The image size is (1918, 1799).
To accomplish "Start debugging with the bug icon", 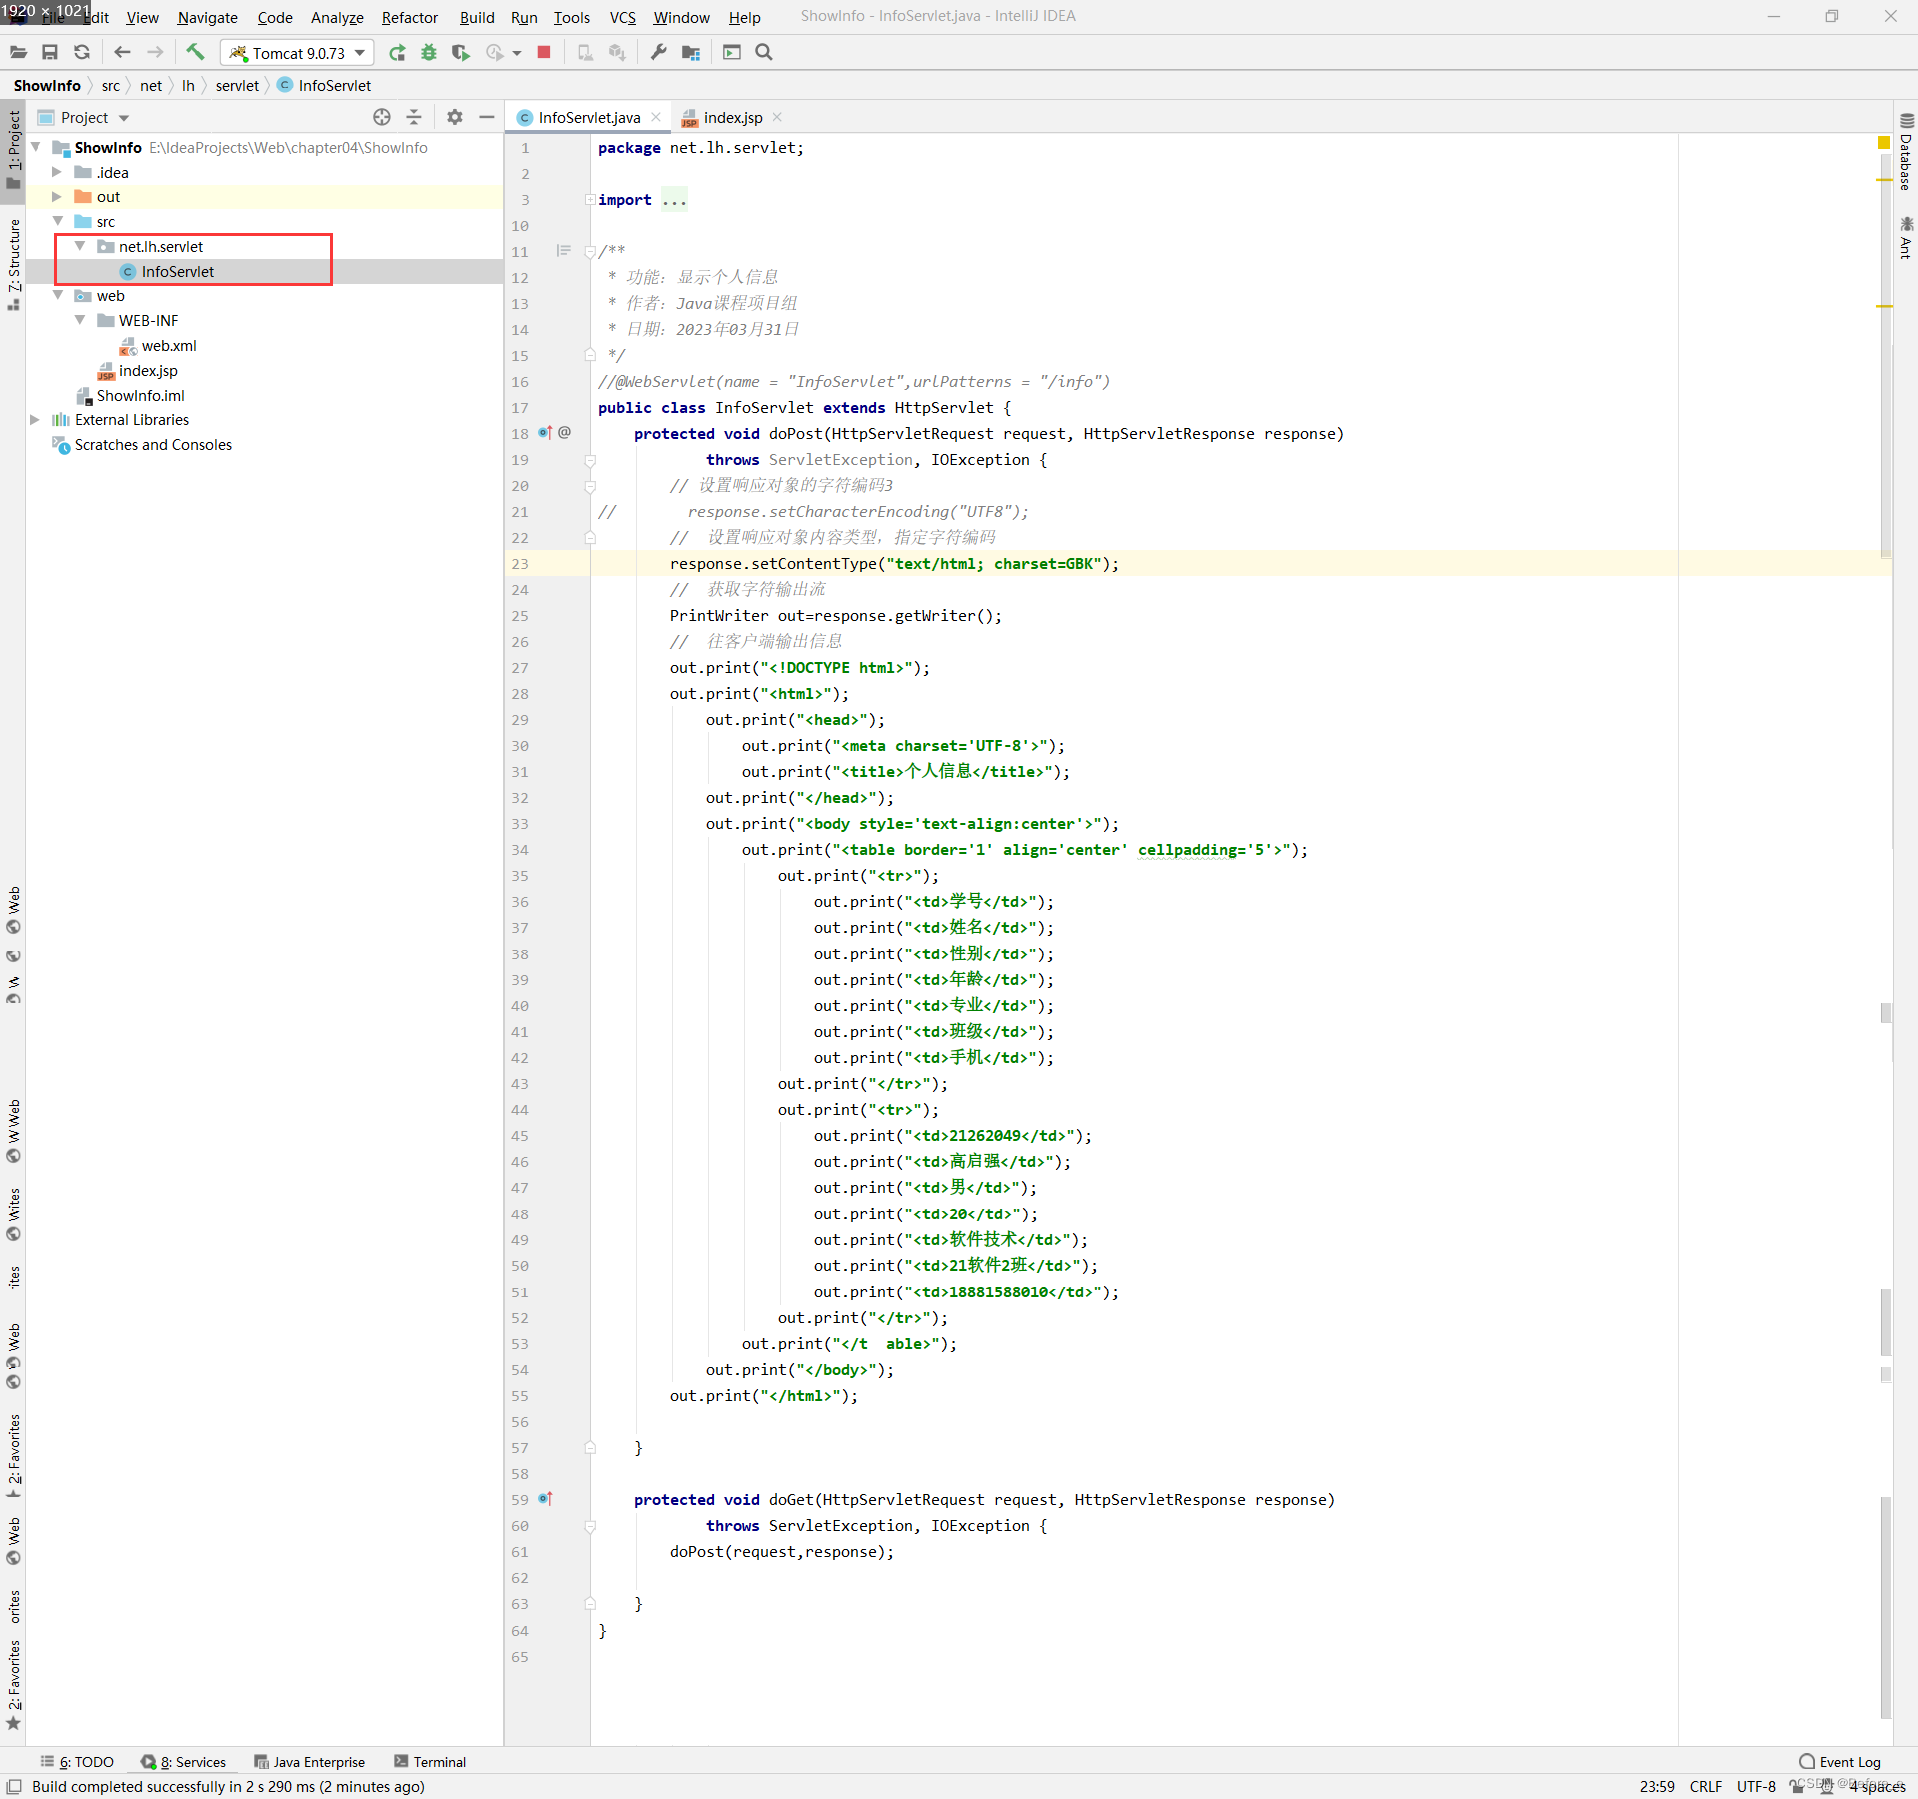I will pos(429,52).
